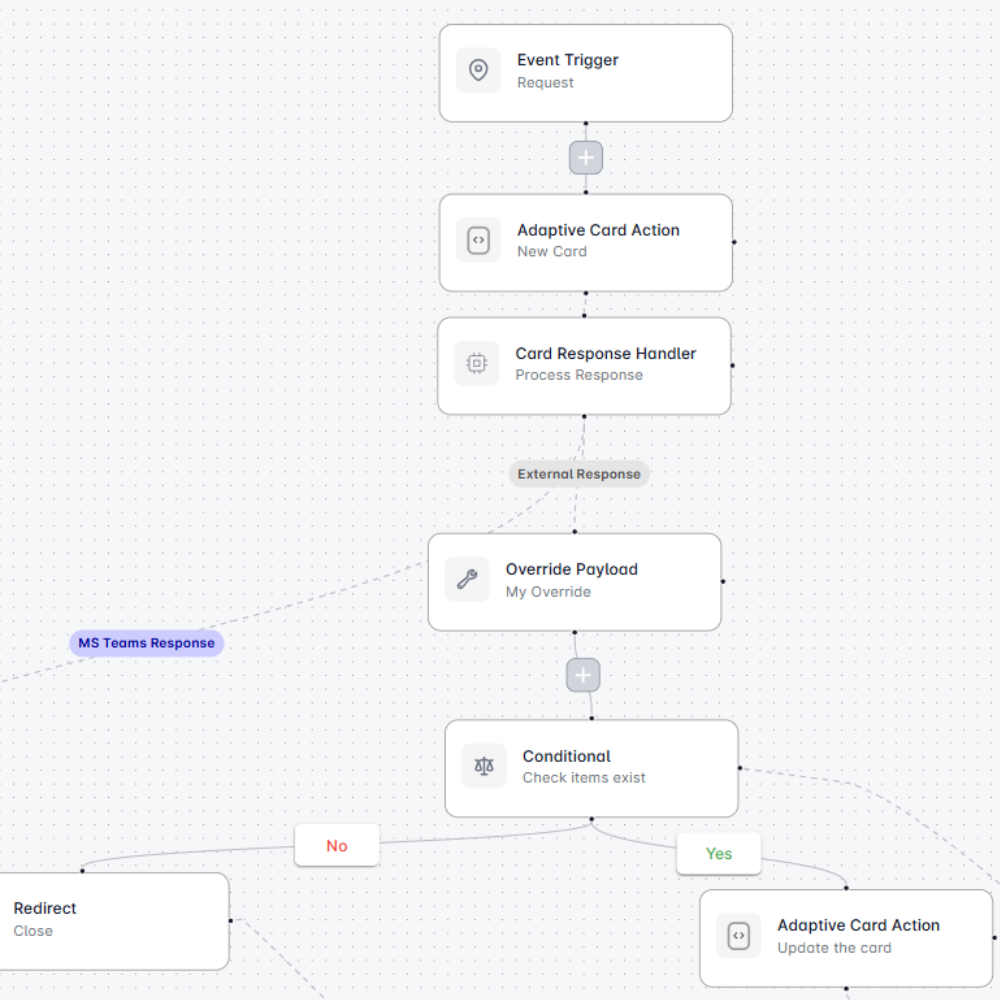This screenshot has width=1000, height=1000.
Task: Select the Adaptive Card Action New Card title
Action: point(598,230)
